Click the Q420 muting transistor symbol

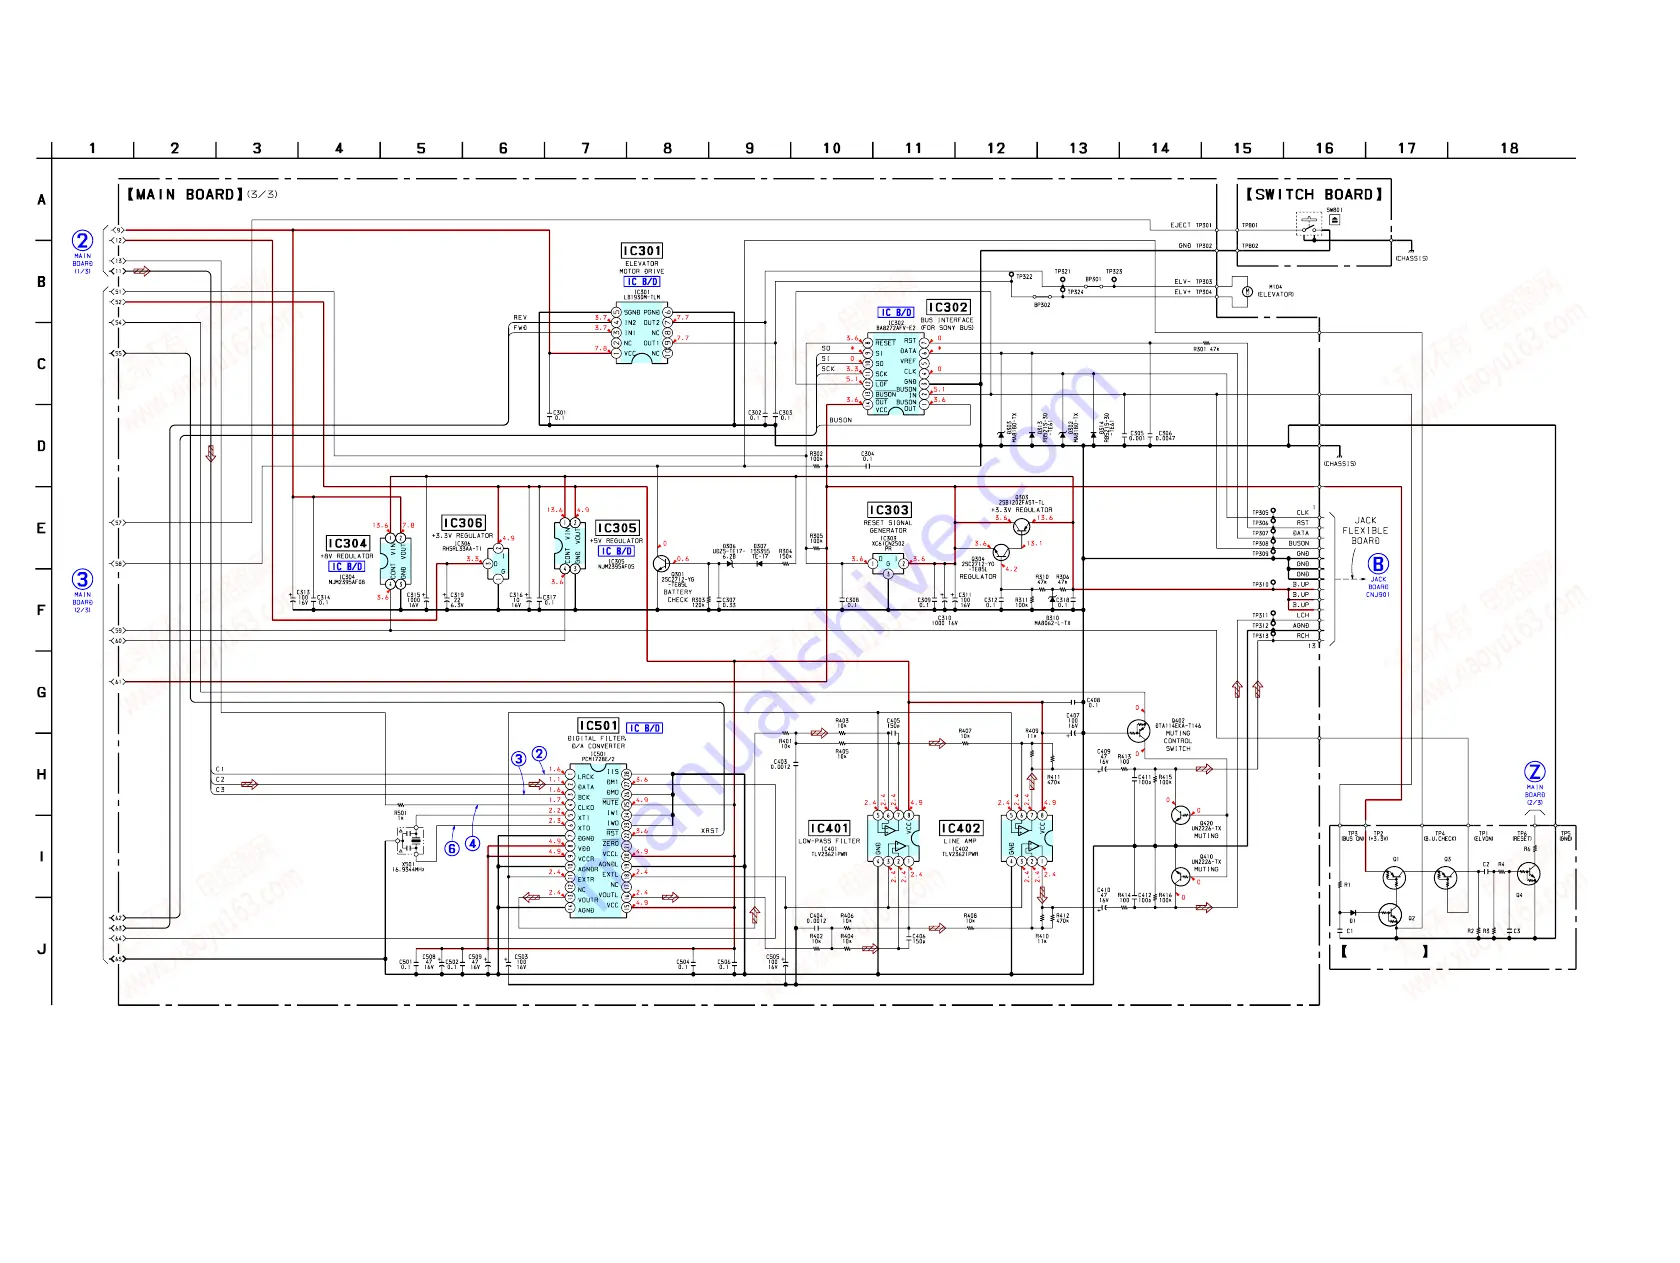[x=1181, y=815]
